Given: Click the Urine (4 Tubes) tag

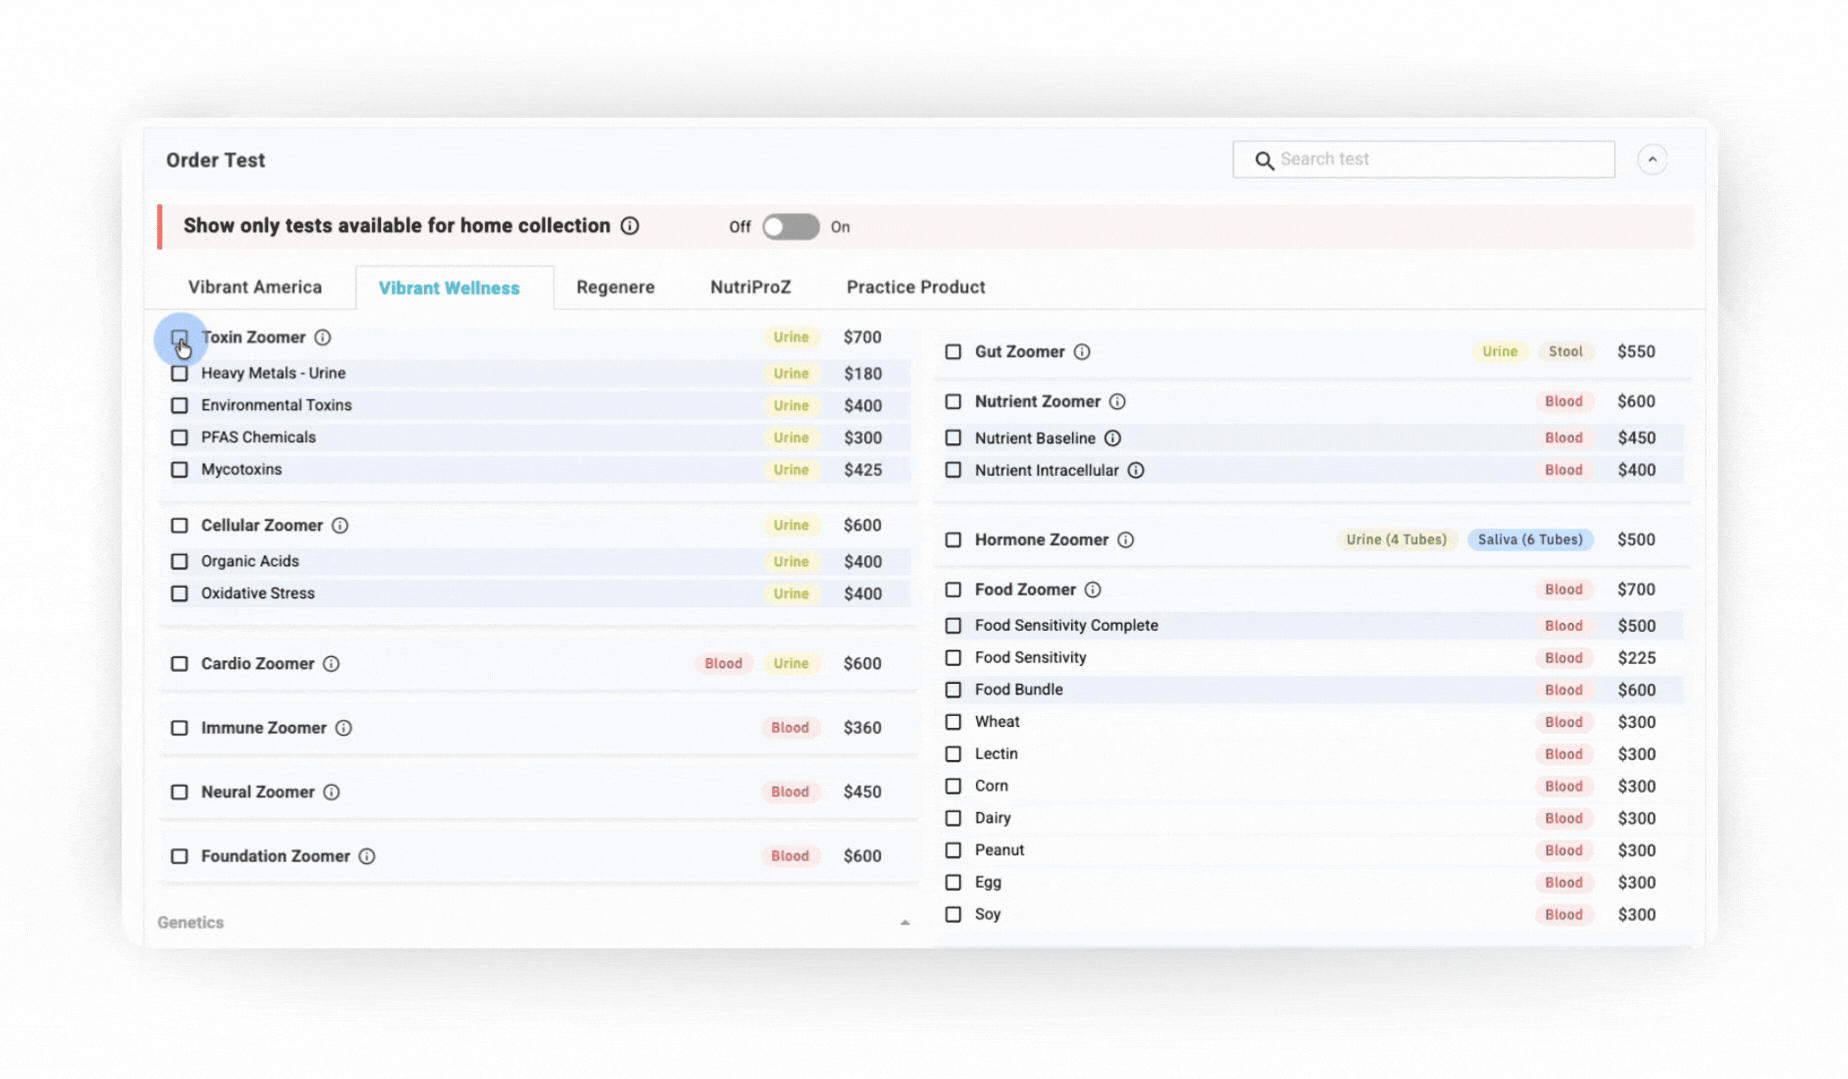Looking at the screenshot, I should click(1396, 540).
